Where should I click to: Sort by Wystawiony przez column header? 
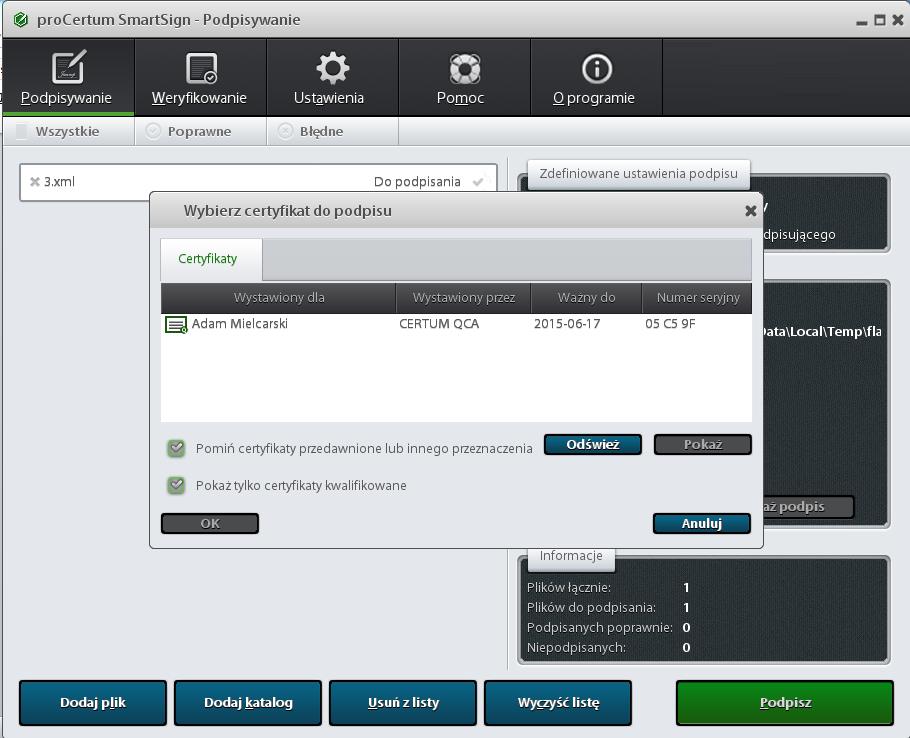pos(463,298)
